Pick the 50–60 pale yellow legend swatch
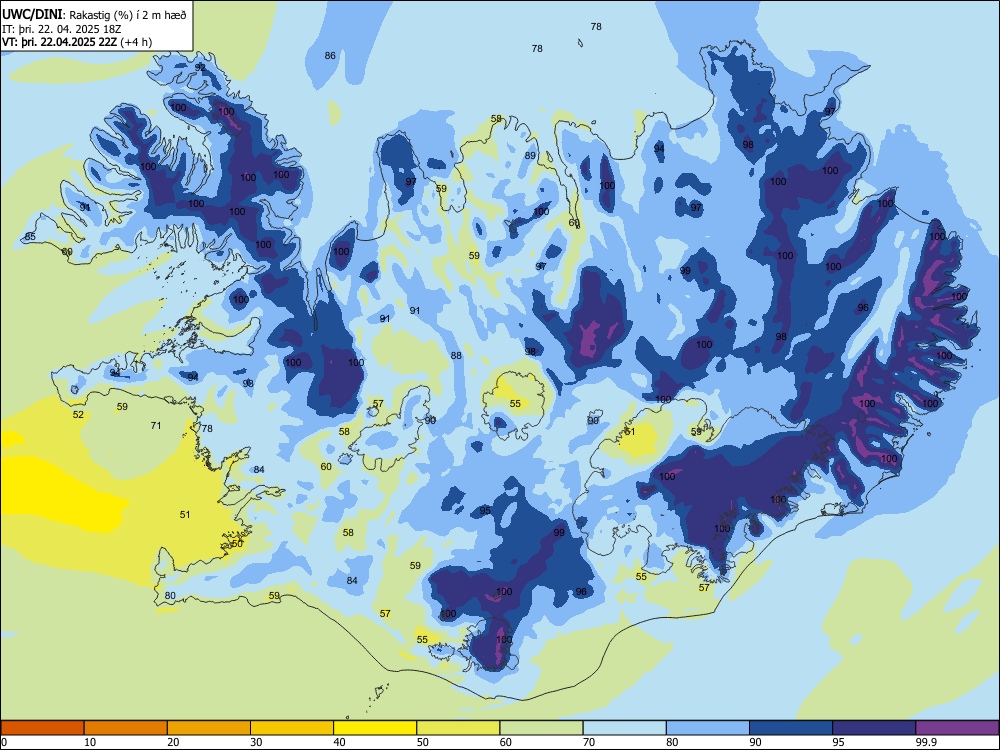Screen dimensions: 1000x750 point(458,728)
